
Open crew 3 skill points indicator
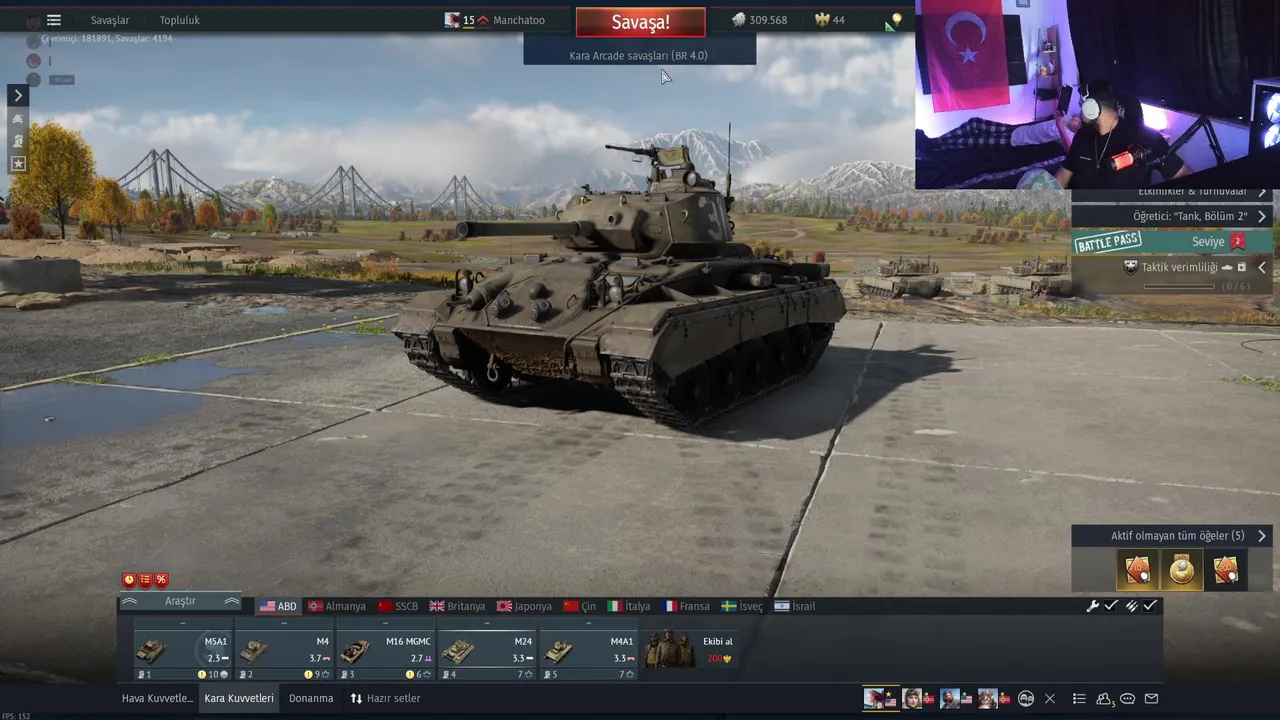pyautogui.click(x=419, y=675)
